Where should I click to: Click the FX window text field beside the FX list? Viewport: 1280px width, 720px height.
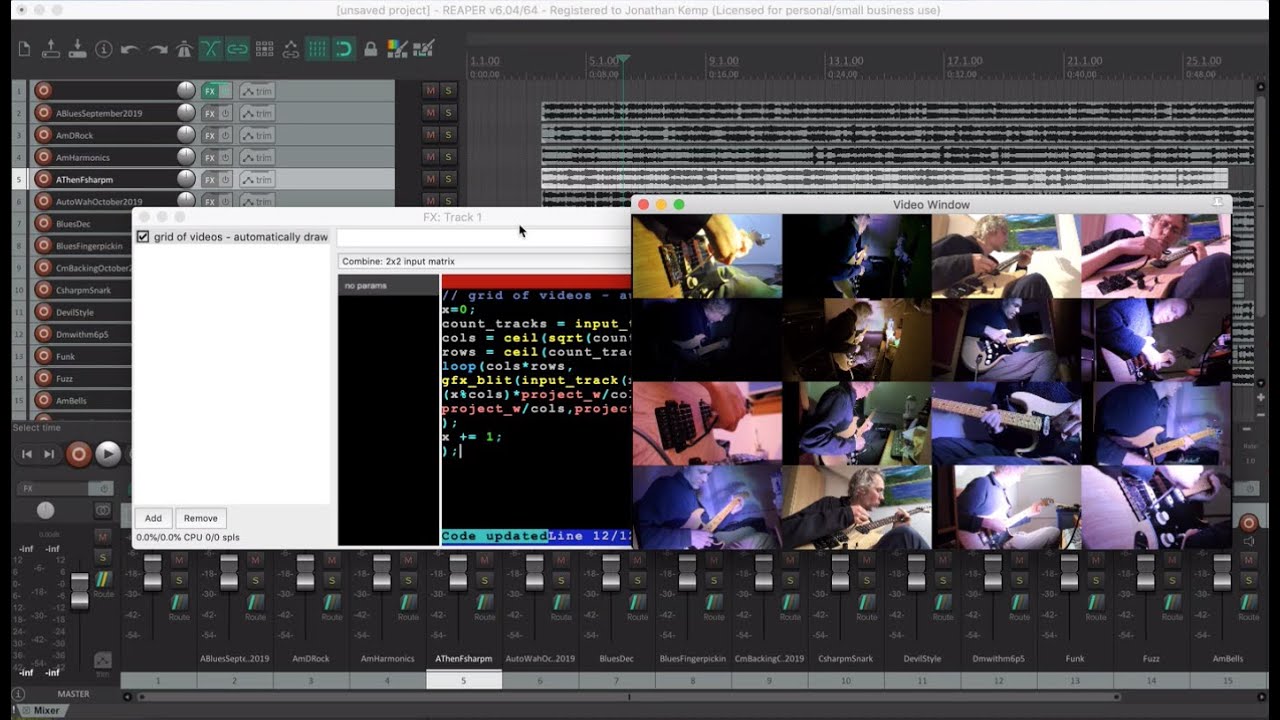(x=484, y=237)
